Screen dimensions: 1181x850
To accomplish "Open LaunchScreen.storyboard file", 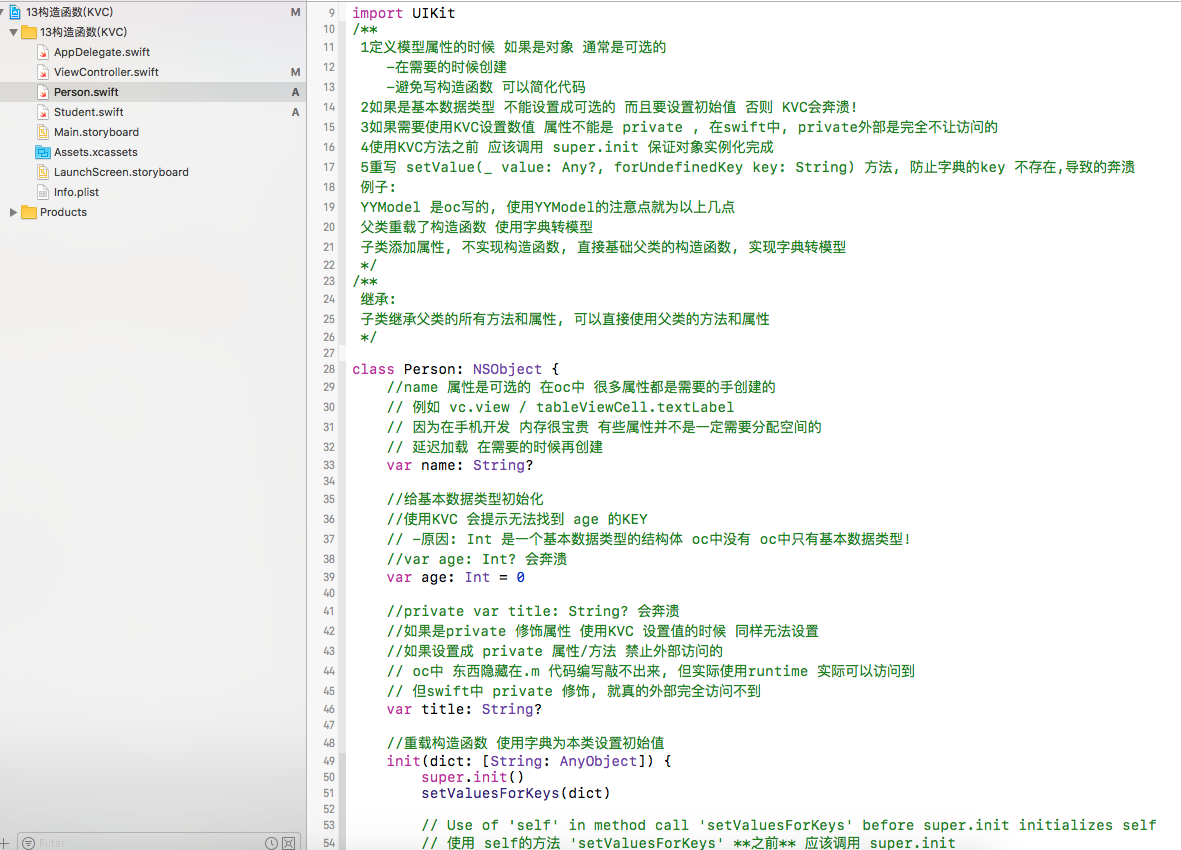I will [x=121, y=172].
